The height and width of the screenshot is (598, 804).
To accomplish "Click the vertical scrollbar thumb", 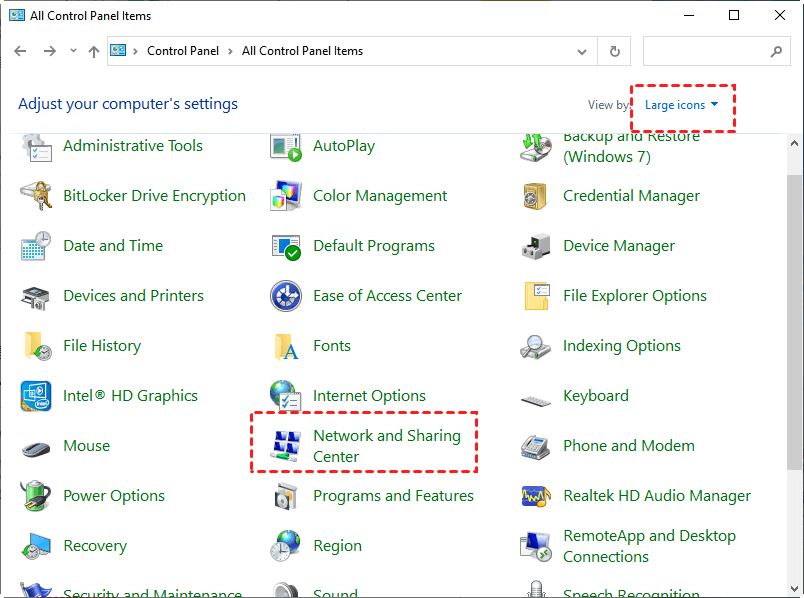I will 795,322.
